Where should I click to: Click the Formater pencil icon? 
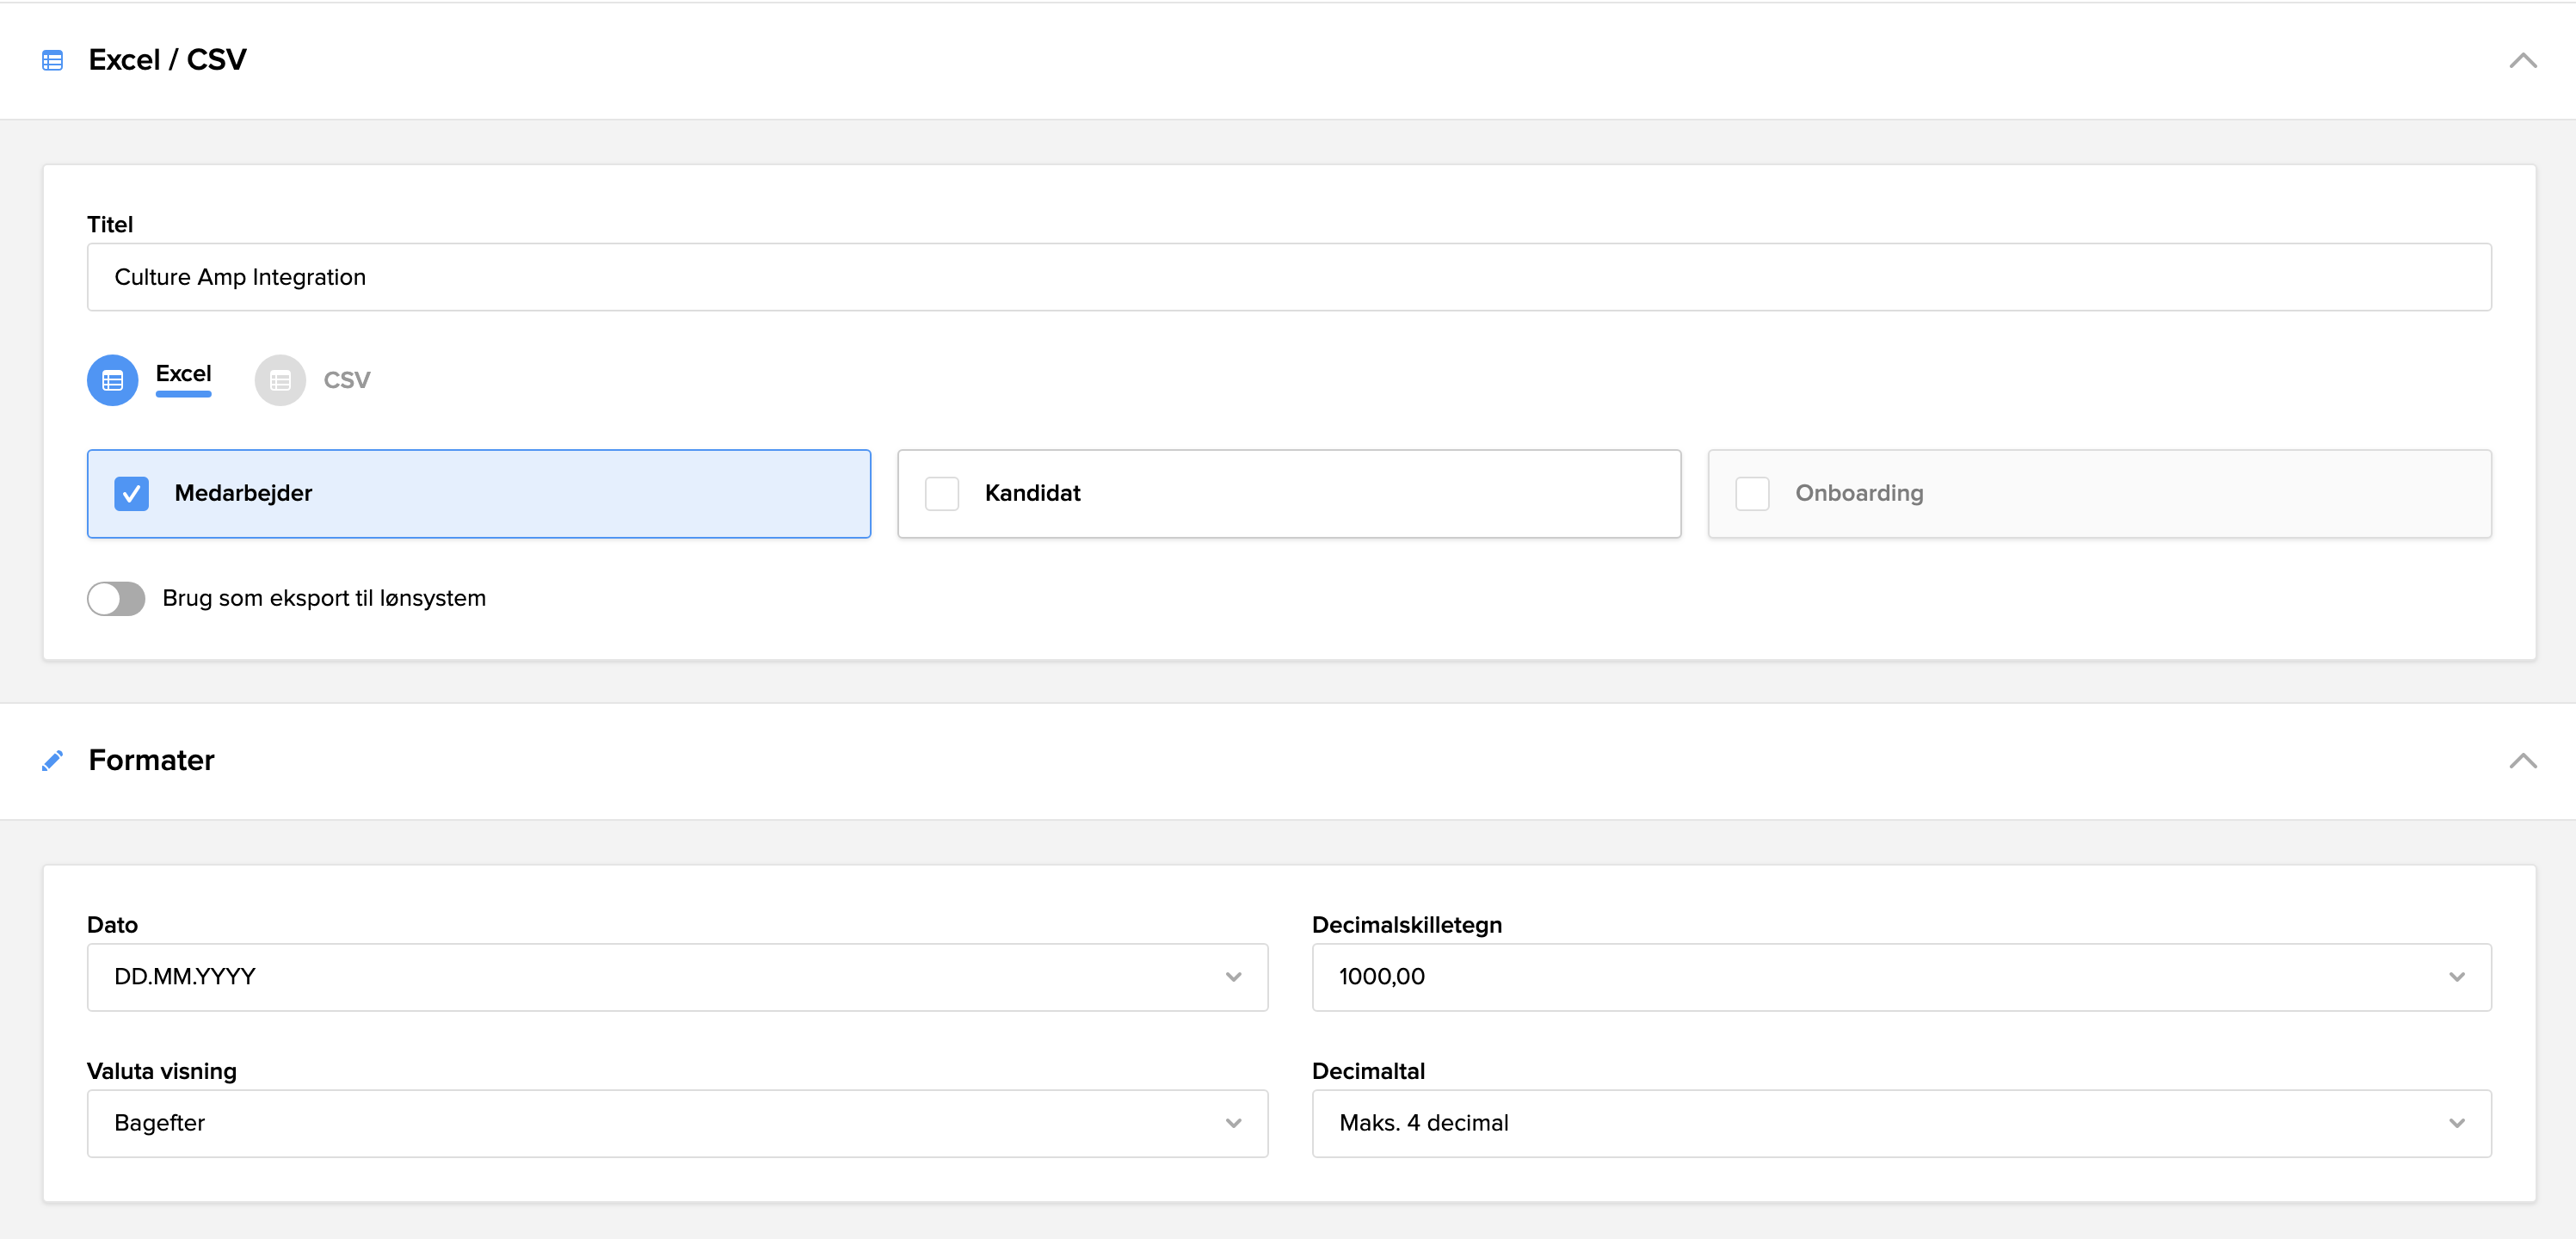point(52,761)
